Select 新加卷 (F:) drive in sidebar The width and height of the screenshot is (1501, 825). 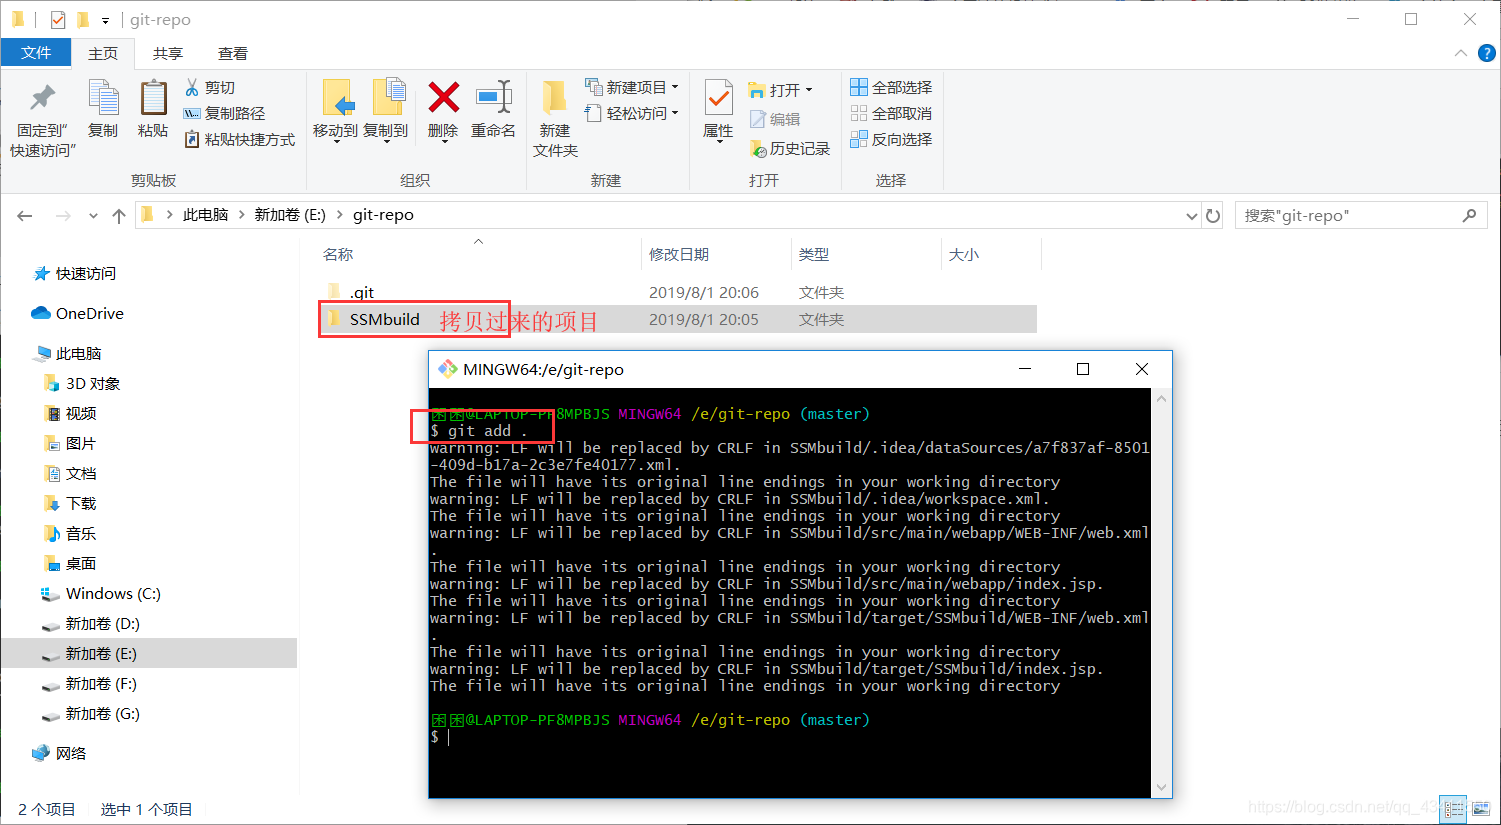tap(101, 684)
